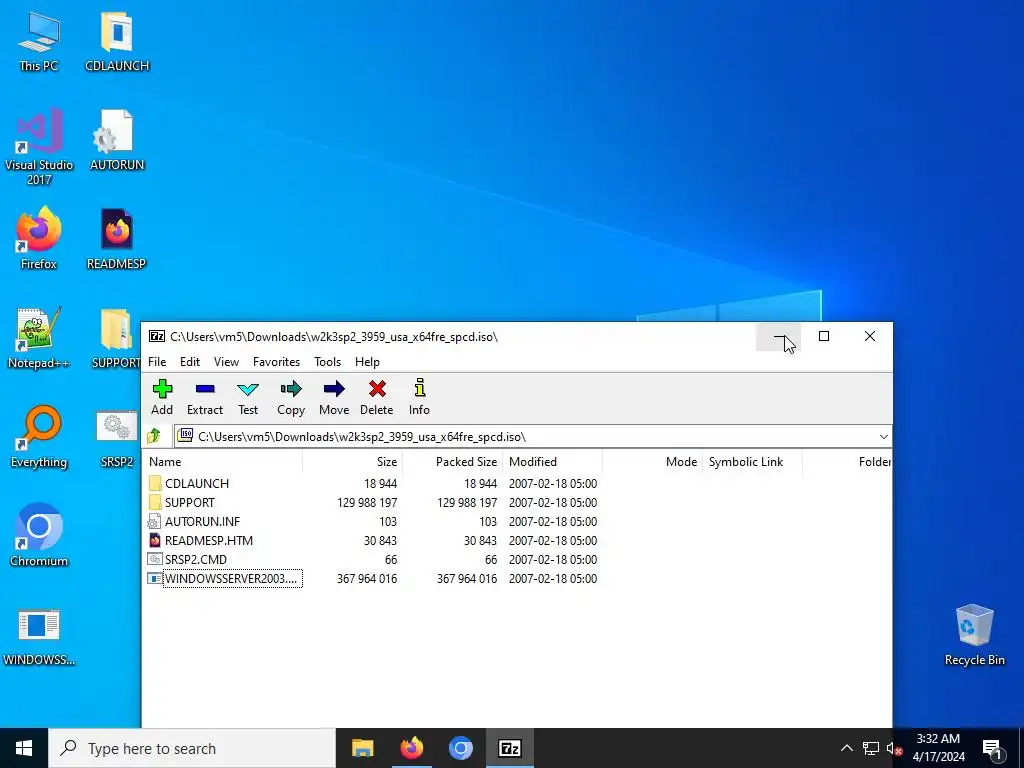
Task: Open the Favorites menu
Action: pyautogui.click(x=276, y=362)
